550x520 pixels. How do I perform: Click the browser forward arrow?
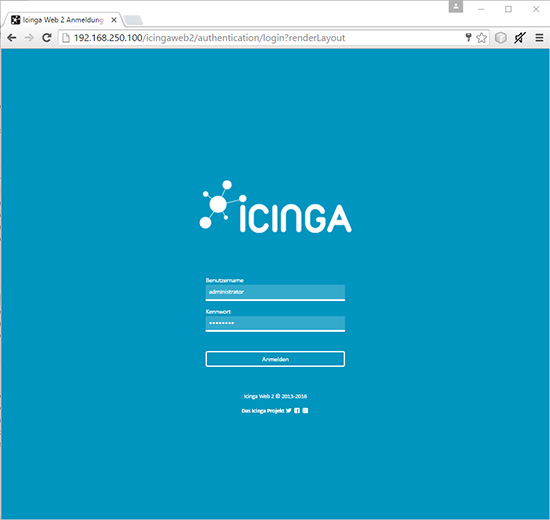(29, 38)
